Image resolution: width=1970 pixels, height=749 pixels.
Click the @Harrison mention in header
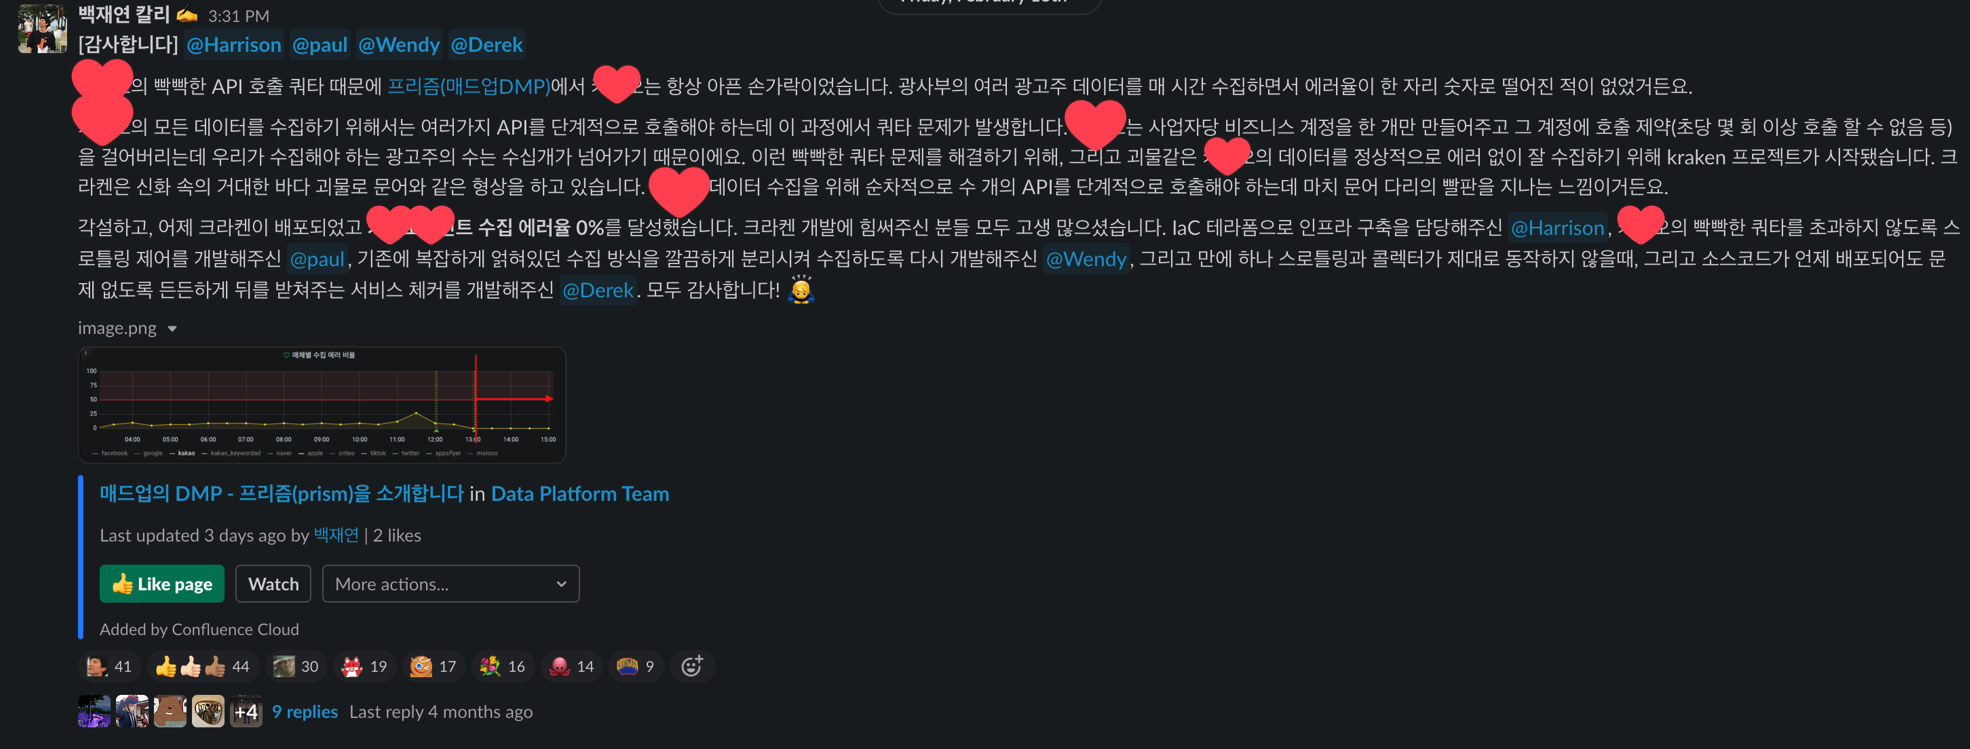tap(234, 45)
